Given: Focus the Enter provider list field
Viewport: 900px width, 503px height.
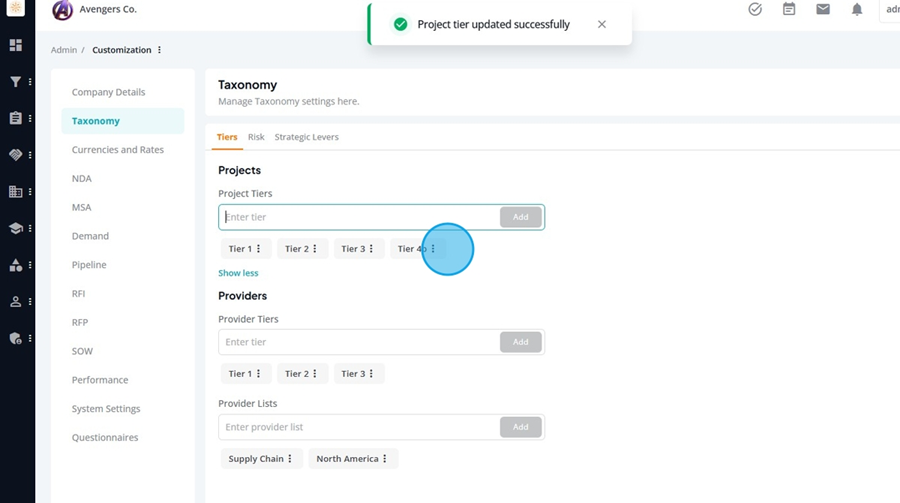Looking at the screenshot, I should [359, 427].
